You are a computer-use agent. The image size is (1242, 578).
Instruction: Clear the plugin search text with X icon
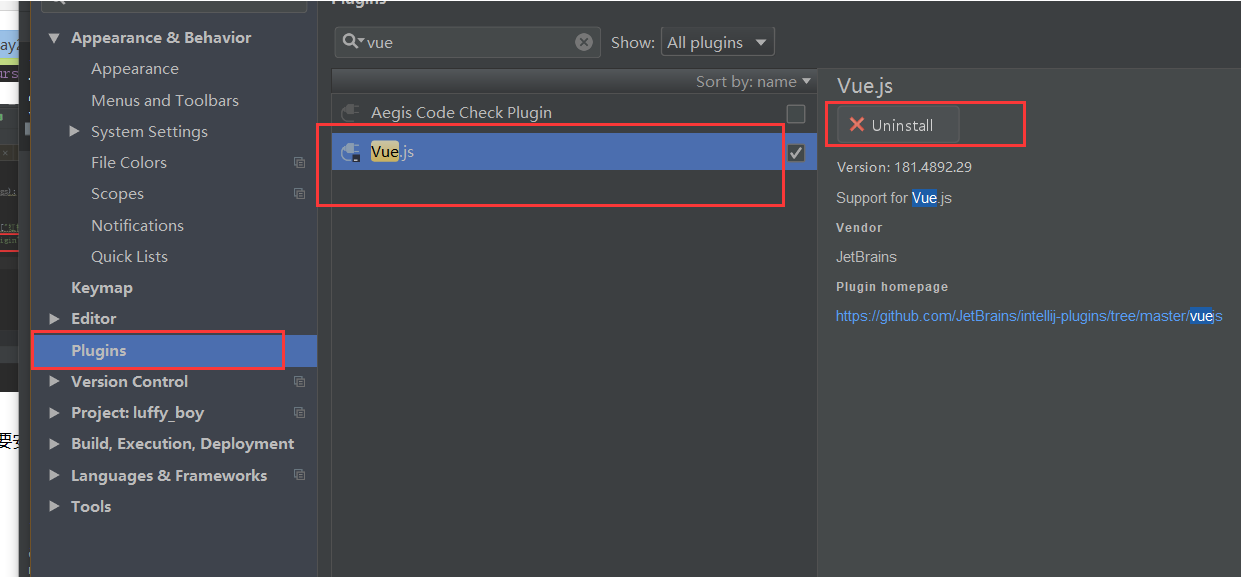[x=584, y=42]
